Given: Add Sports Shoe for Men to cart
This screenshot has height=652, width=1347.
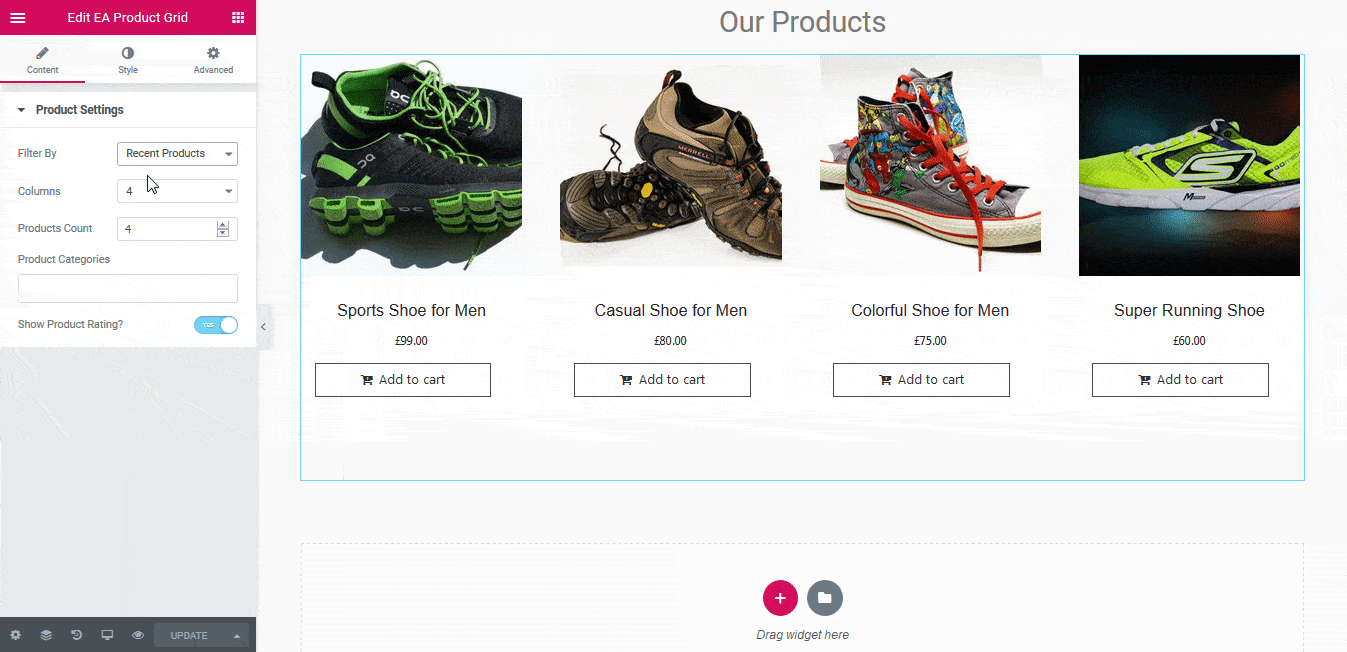Looking at the screenshot, I should [403, 380].
